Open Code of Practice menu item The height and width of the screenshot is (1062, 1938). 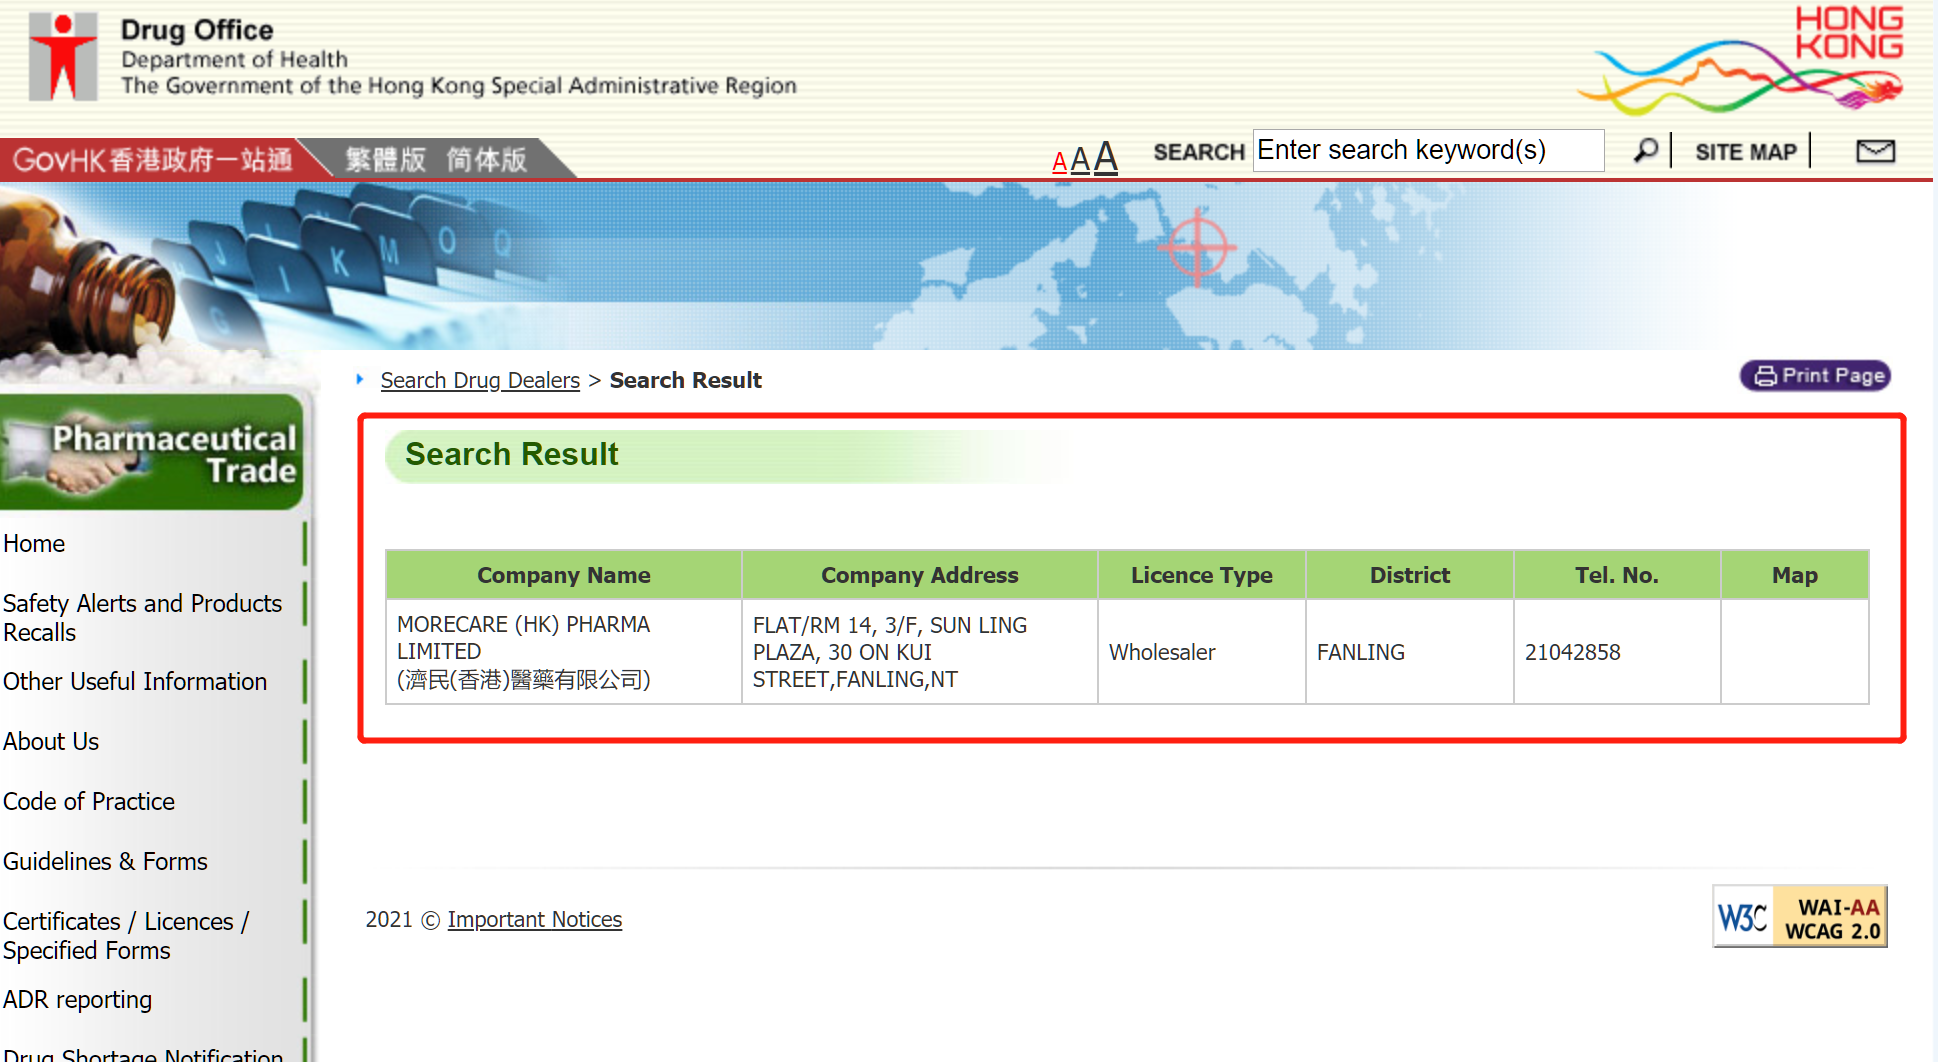(89, 802)
